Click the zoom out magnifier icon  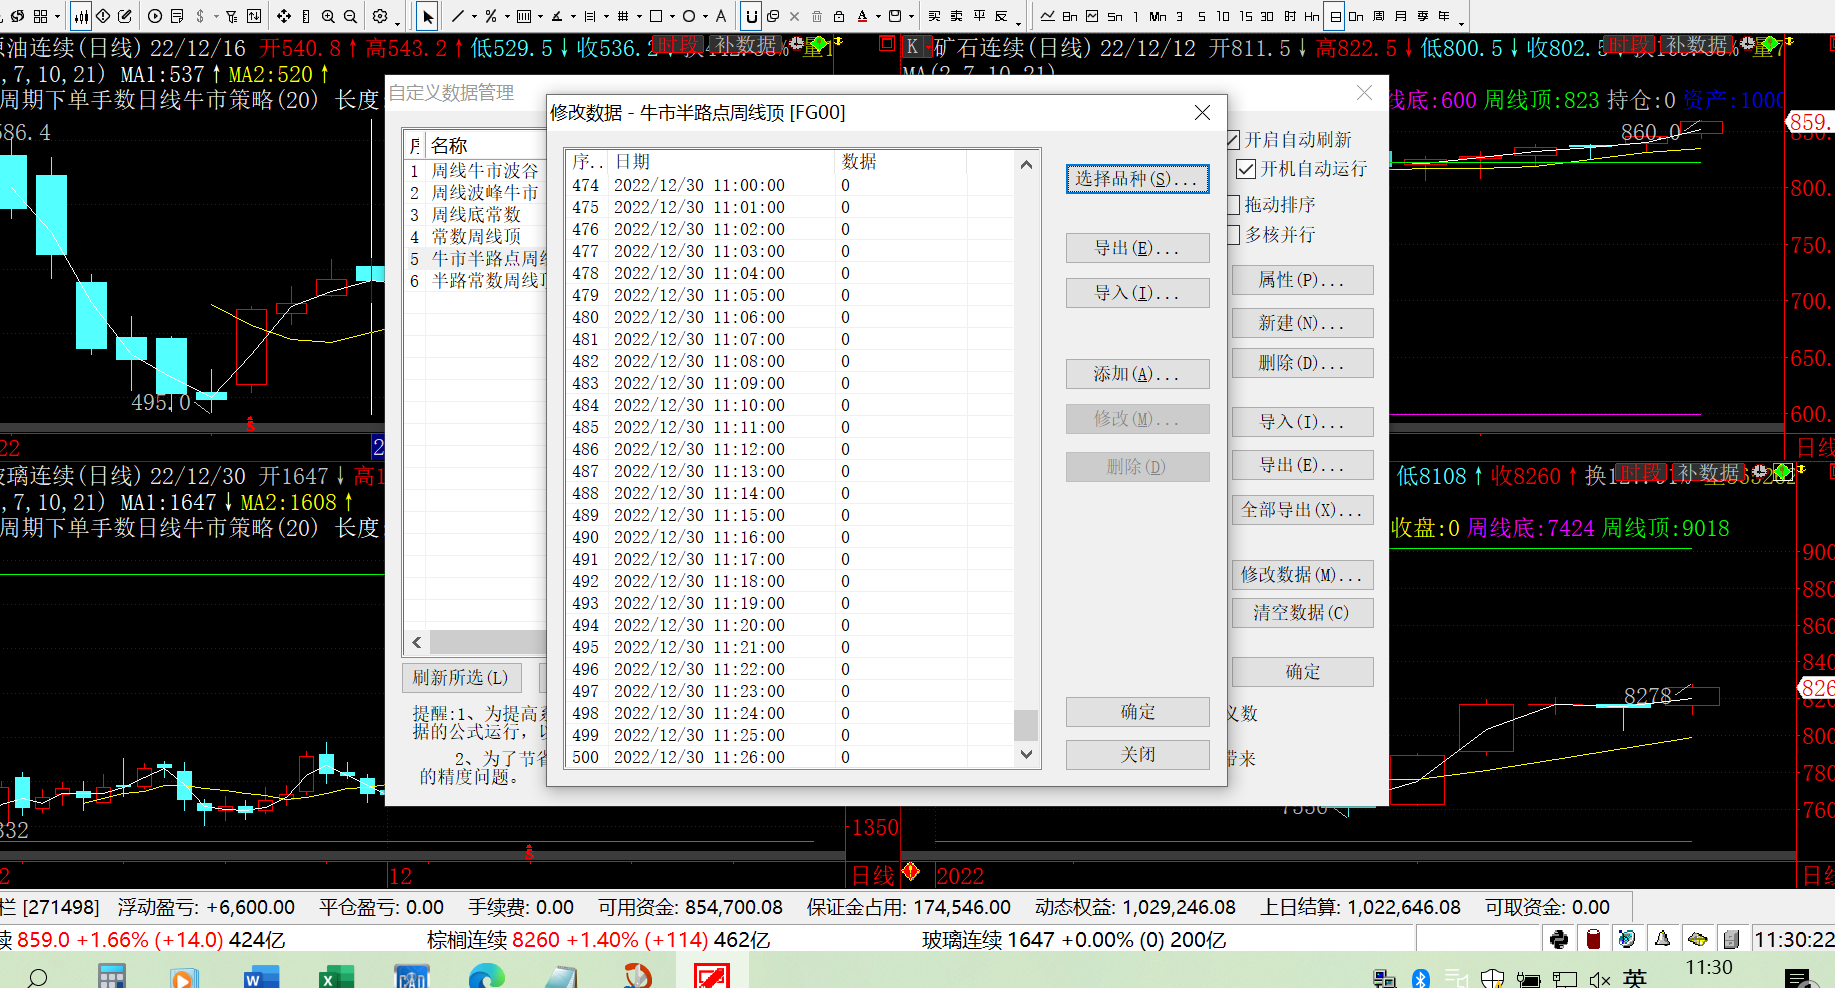350,16
